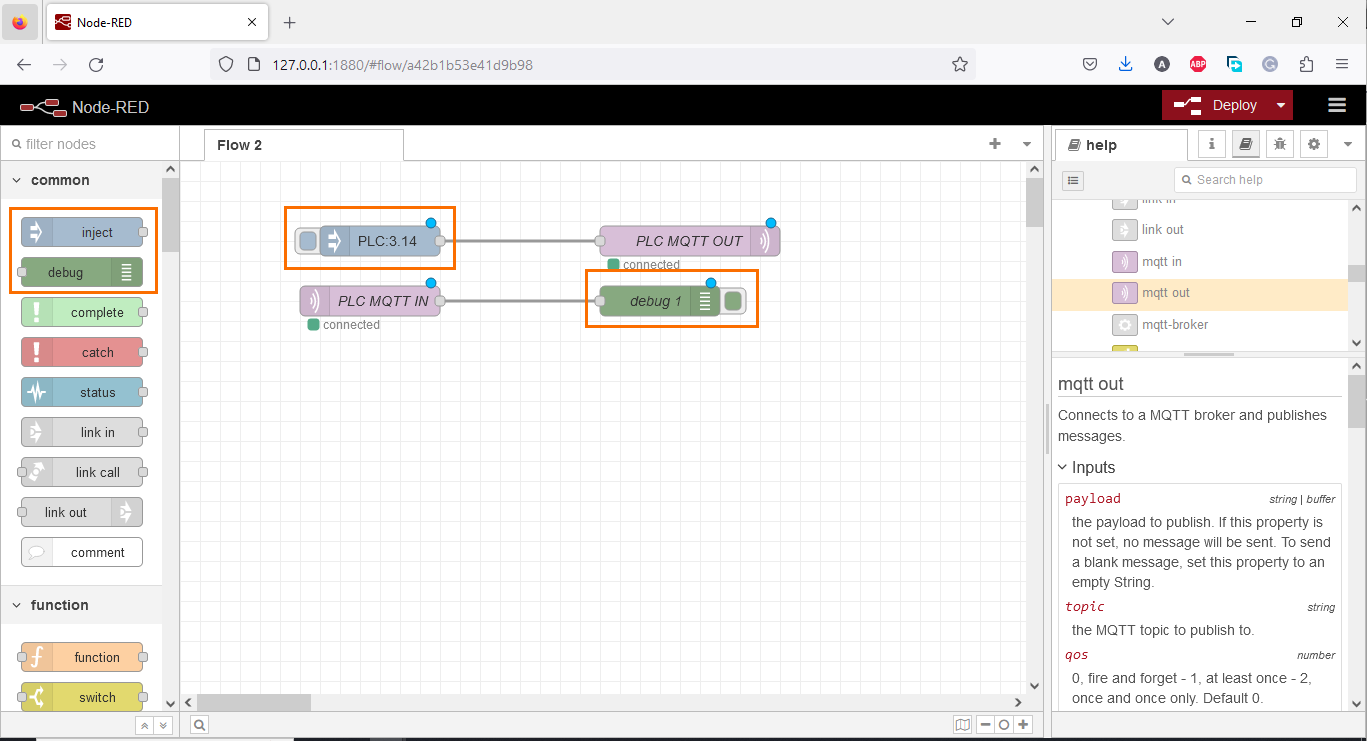Select the PLC MQTT OUT node
The image size is (1367, 741).
click(690, 241)
